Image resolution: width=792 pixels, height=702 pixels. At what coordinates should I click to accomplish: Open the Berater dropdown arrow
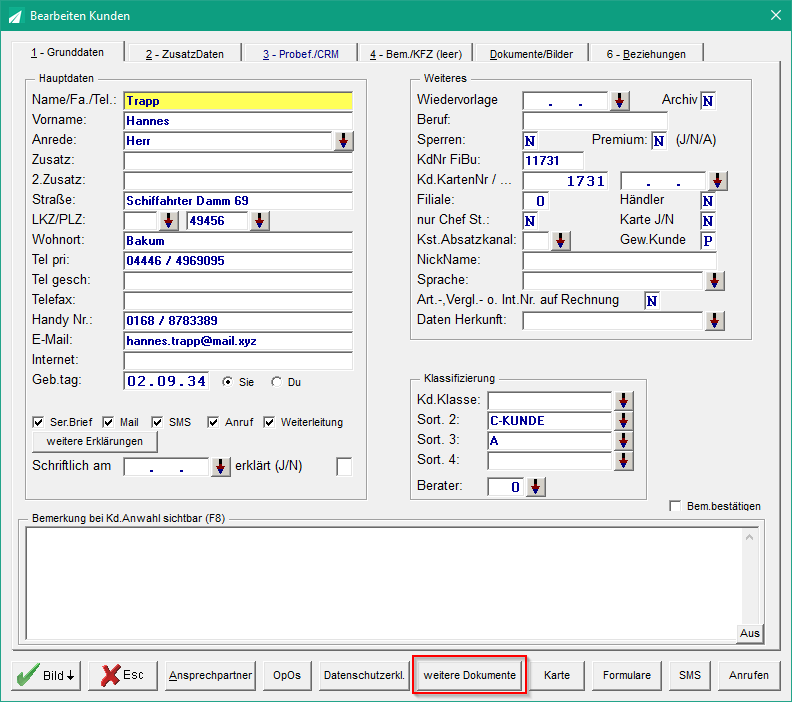point(536,487)
